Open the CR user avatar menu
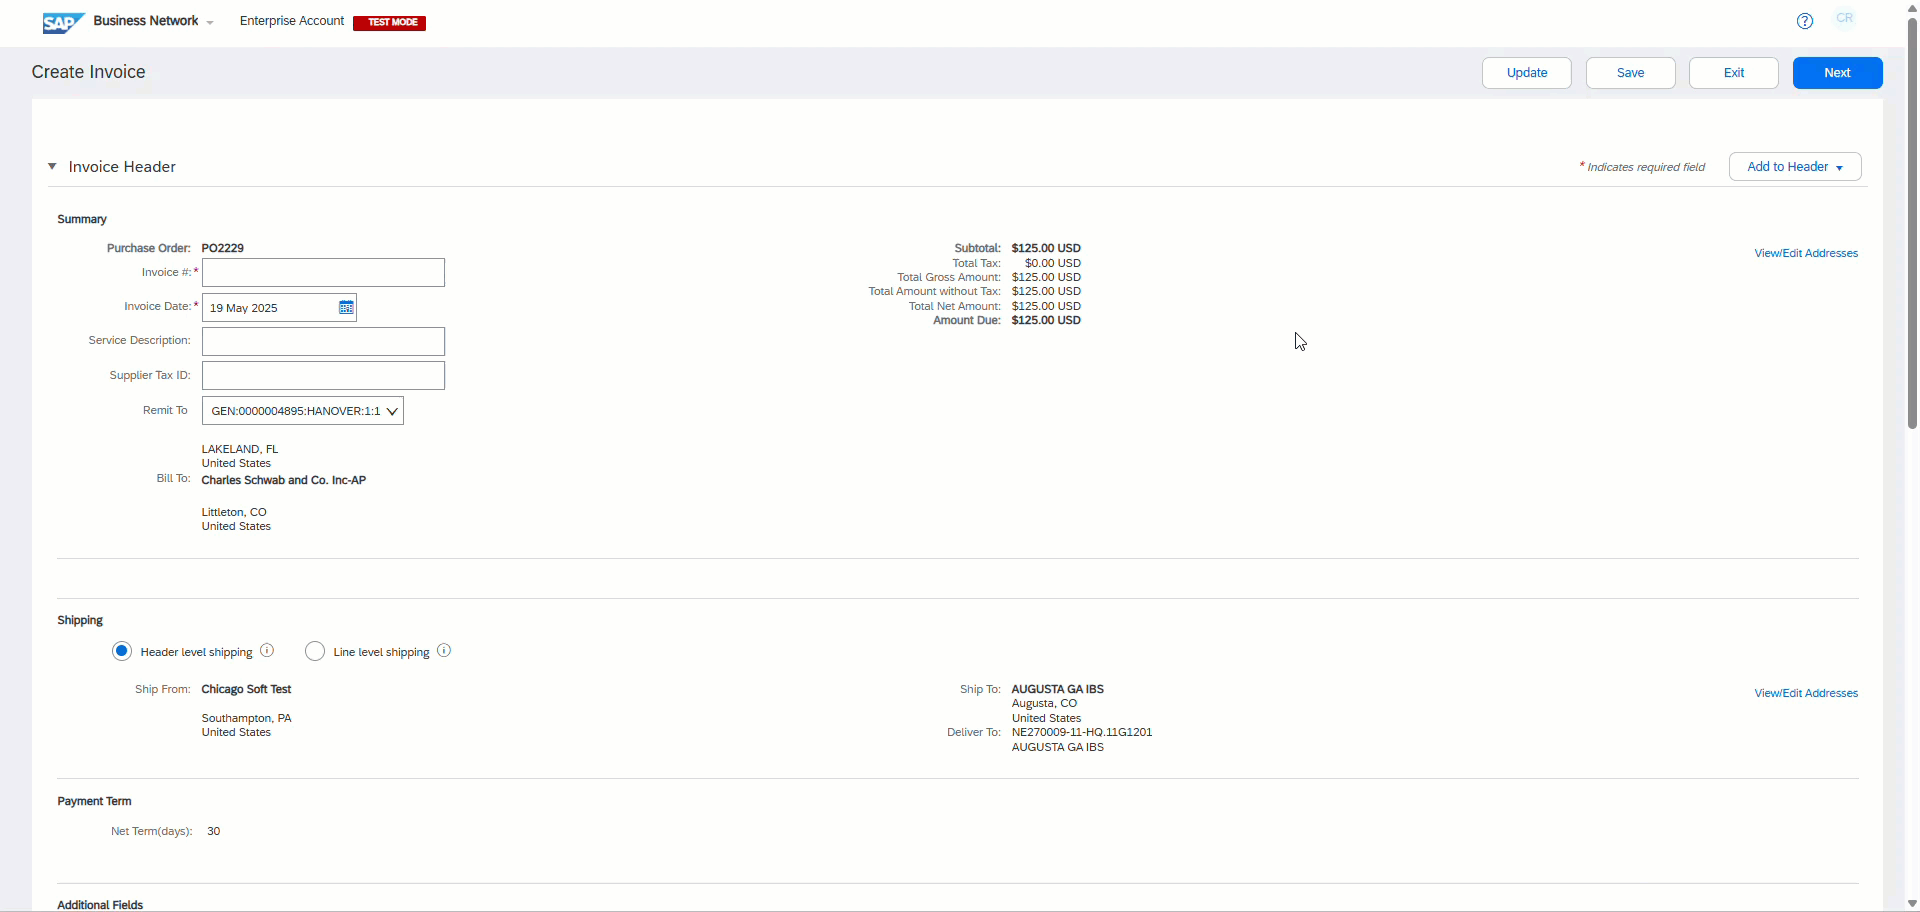 tap(1844, 19)
